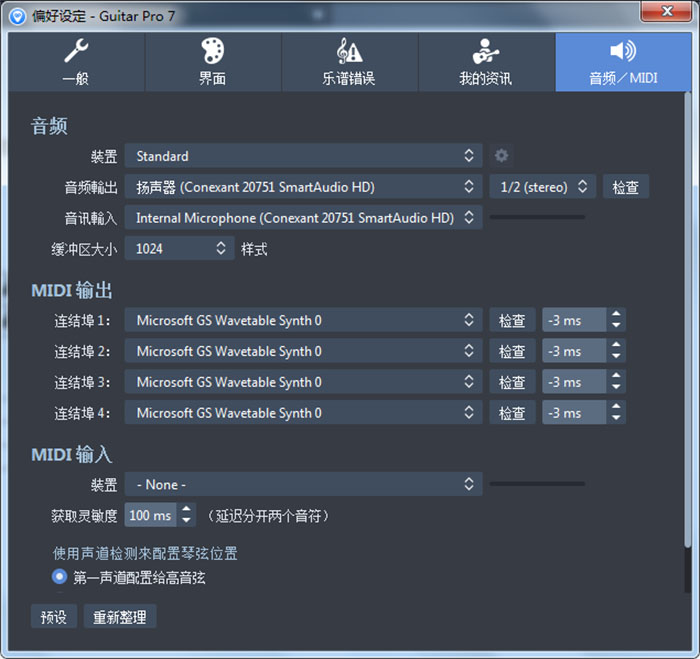Go to the 我的资讯 tab
Image resolution: width=700 pixels, height=659 pixels.
(x=486, y=62)
